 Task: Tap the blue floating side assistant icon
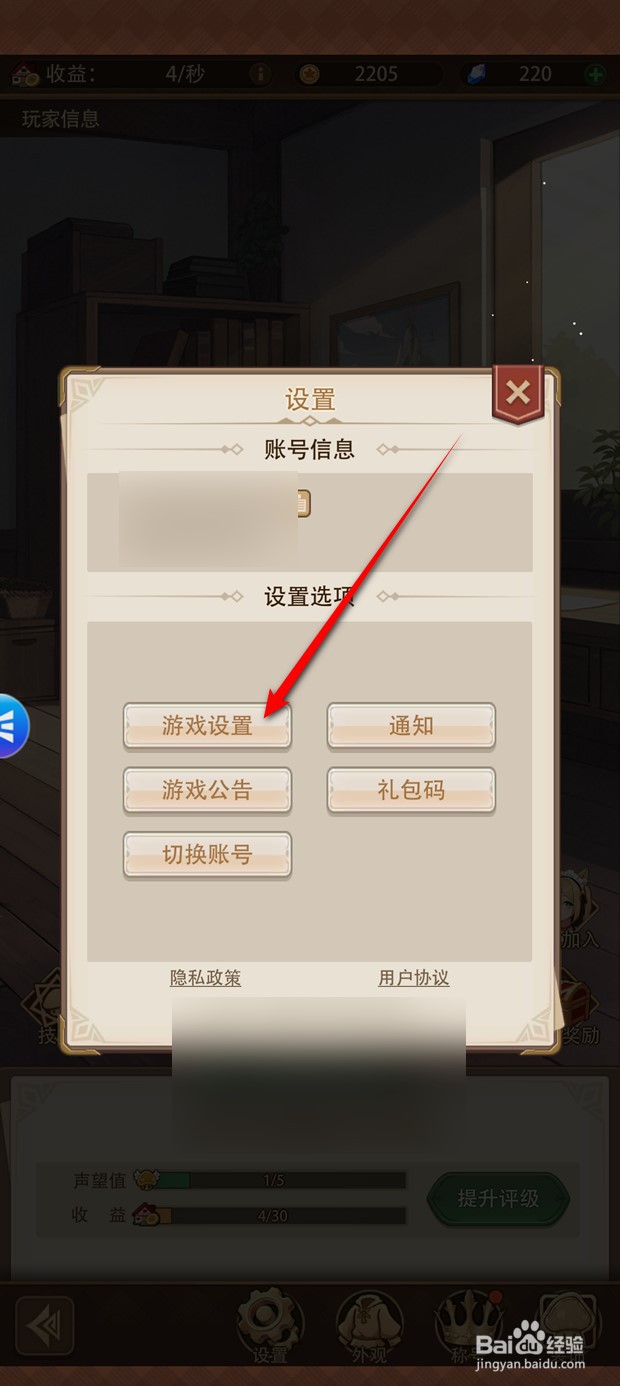(12, 726)
